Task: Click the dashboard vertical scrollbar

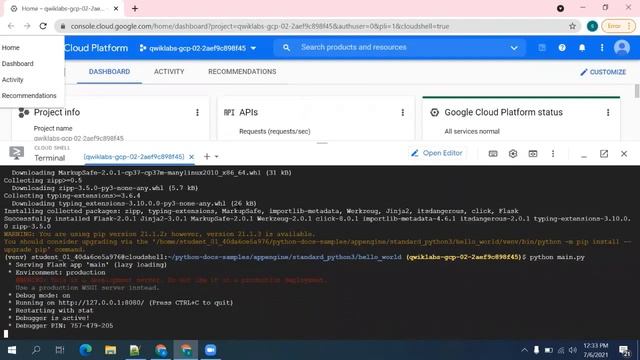Action: (x=637, y=91)
